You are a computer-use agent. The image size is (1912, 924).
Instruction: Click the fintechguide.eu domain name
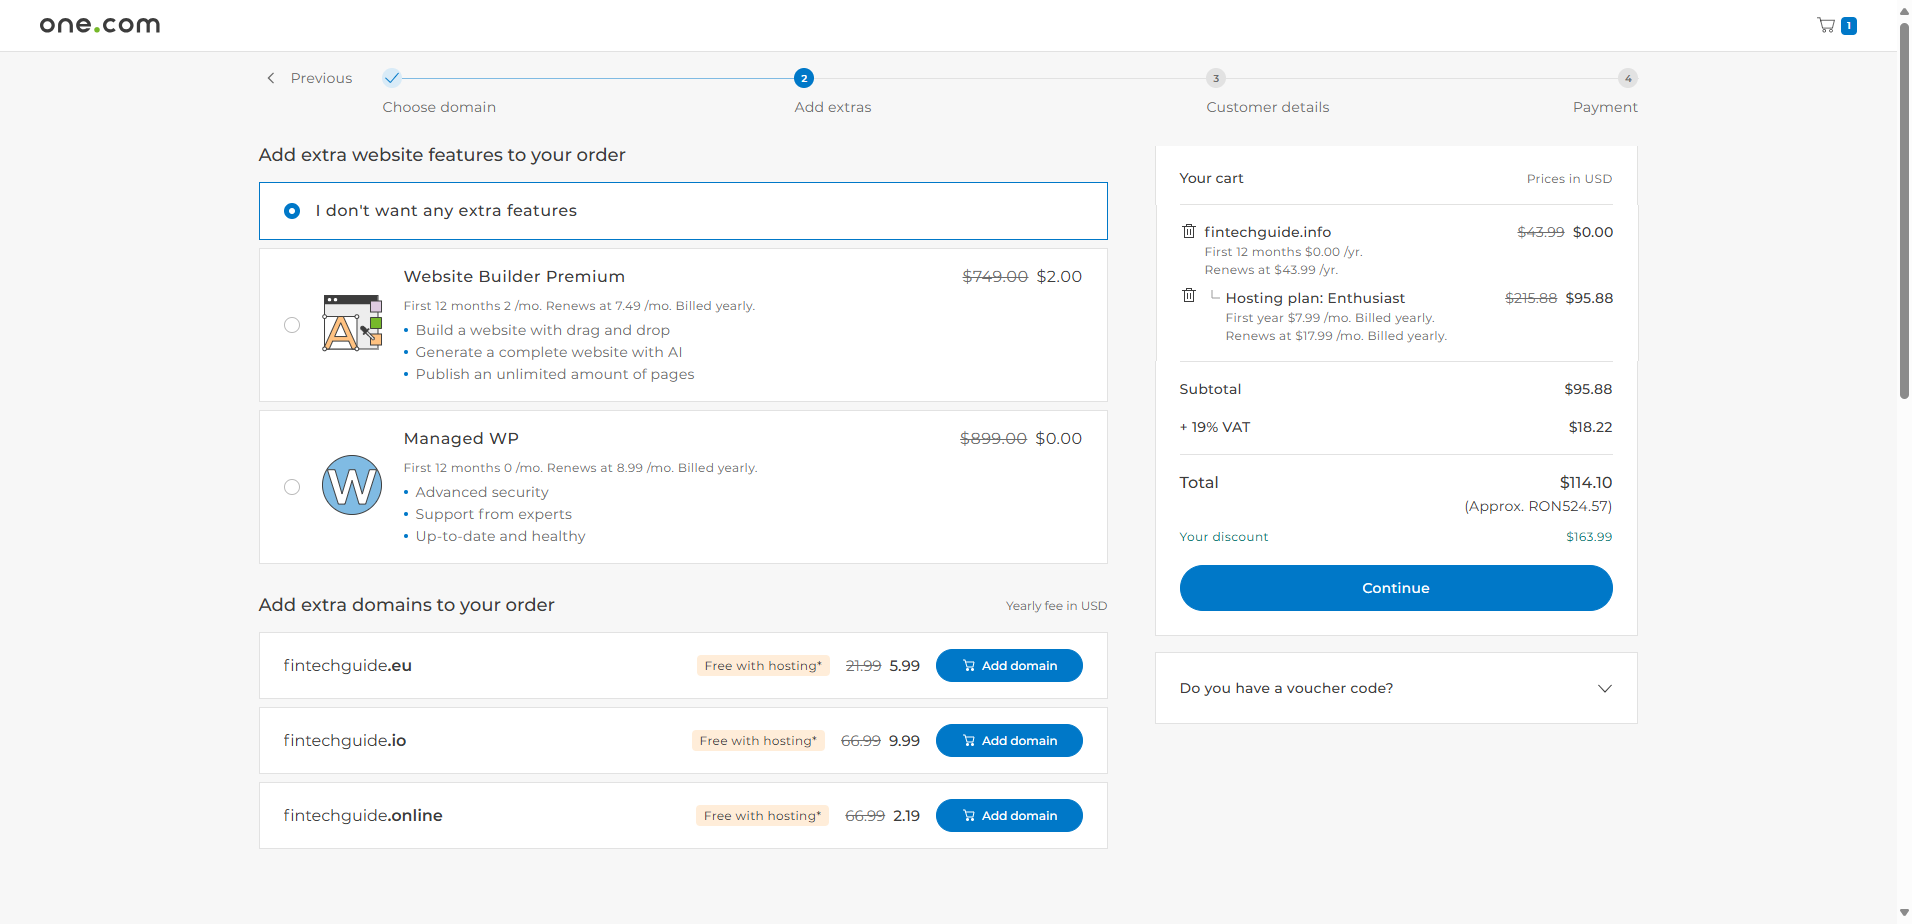347,666
